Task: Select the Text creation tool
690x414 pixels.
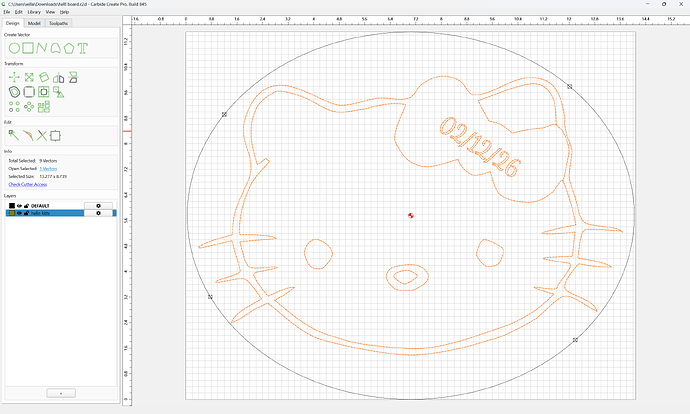Action: [x=83, y=48]
